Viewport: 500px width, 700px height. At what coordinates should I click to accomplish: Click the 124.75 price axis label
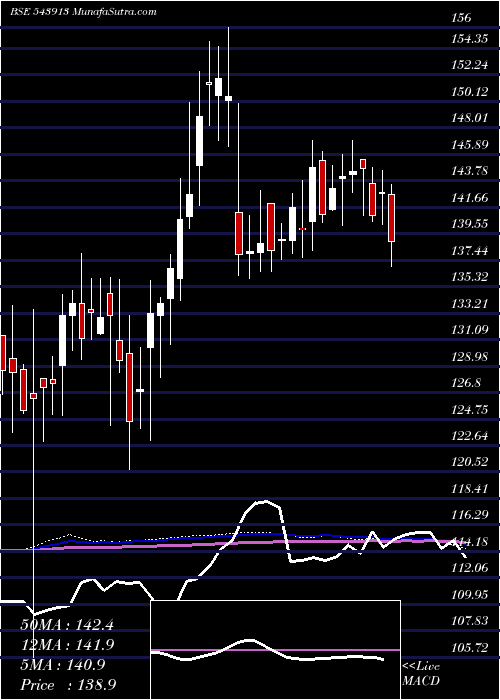pyautogui.click(x=470, y=409)
